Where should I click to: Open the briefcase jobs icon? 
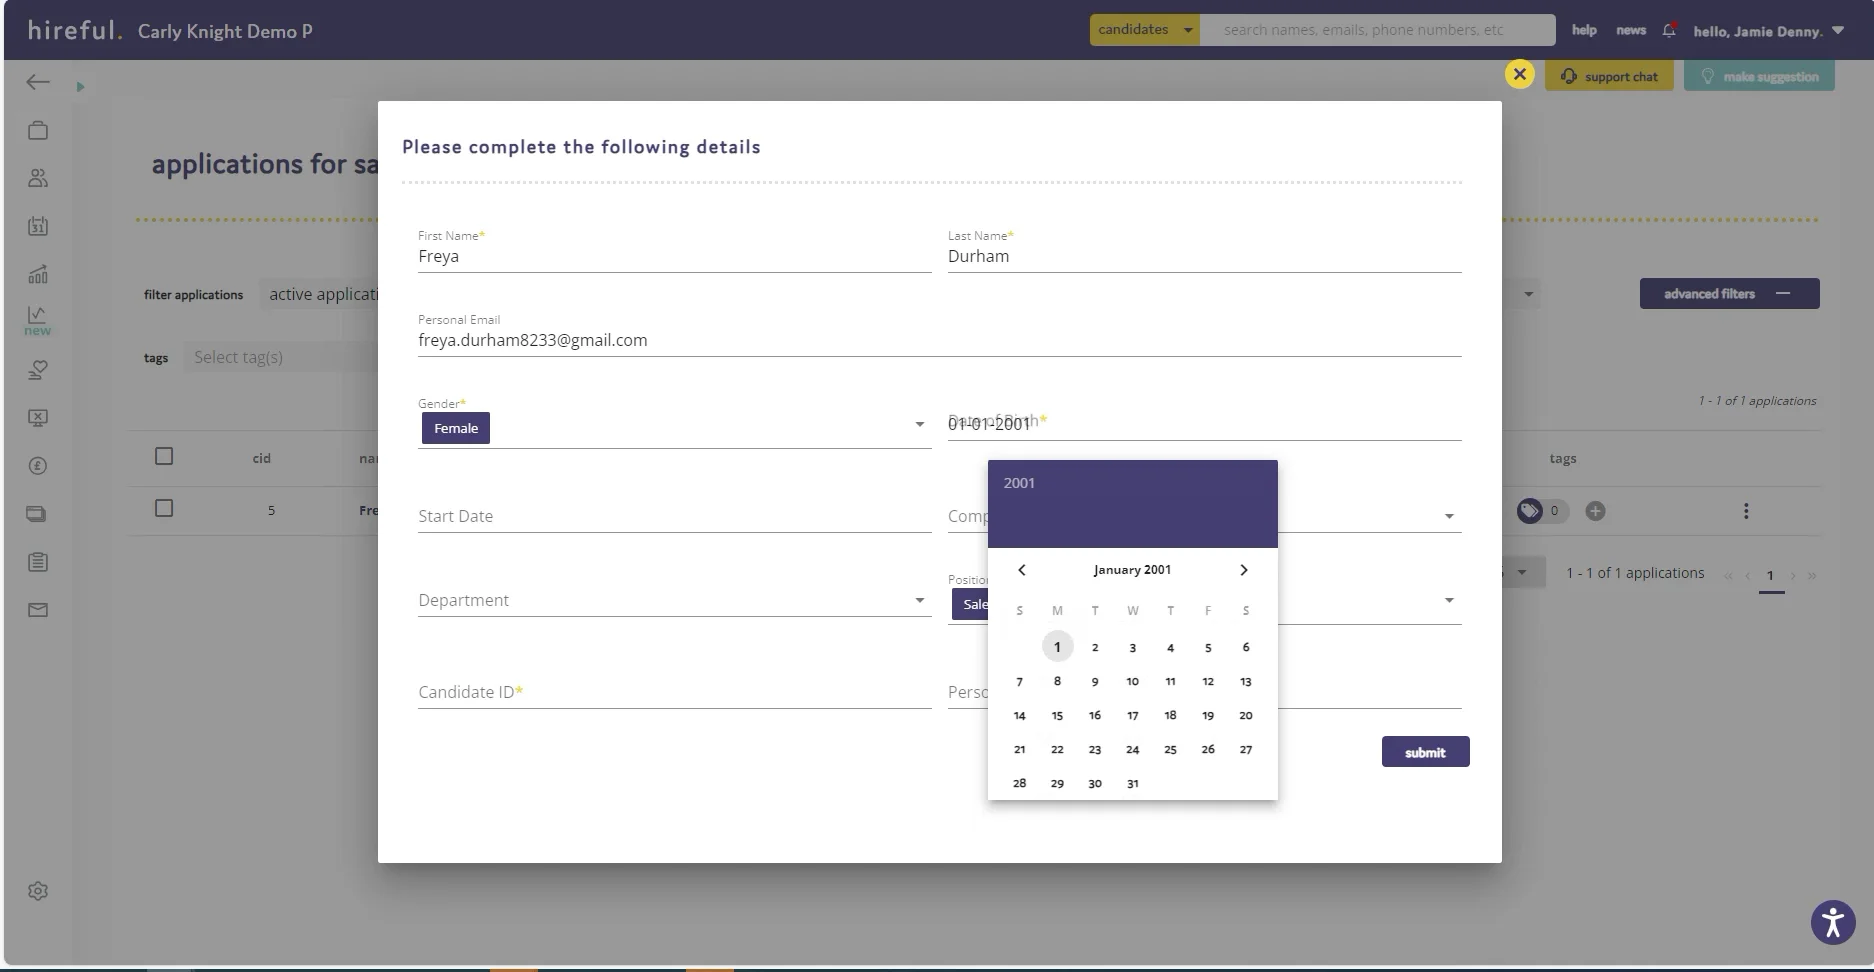click(38, 130)
